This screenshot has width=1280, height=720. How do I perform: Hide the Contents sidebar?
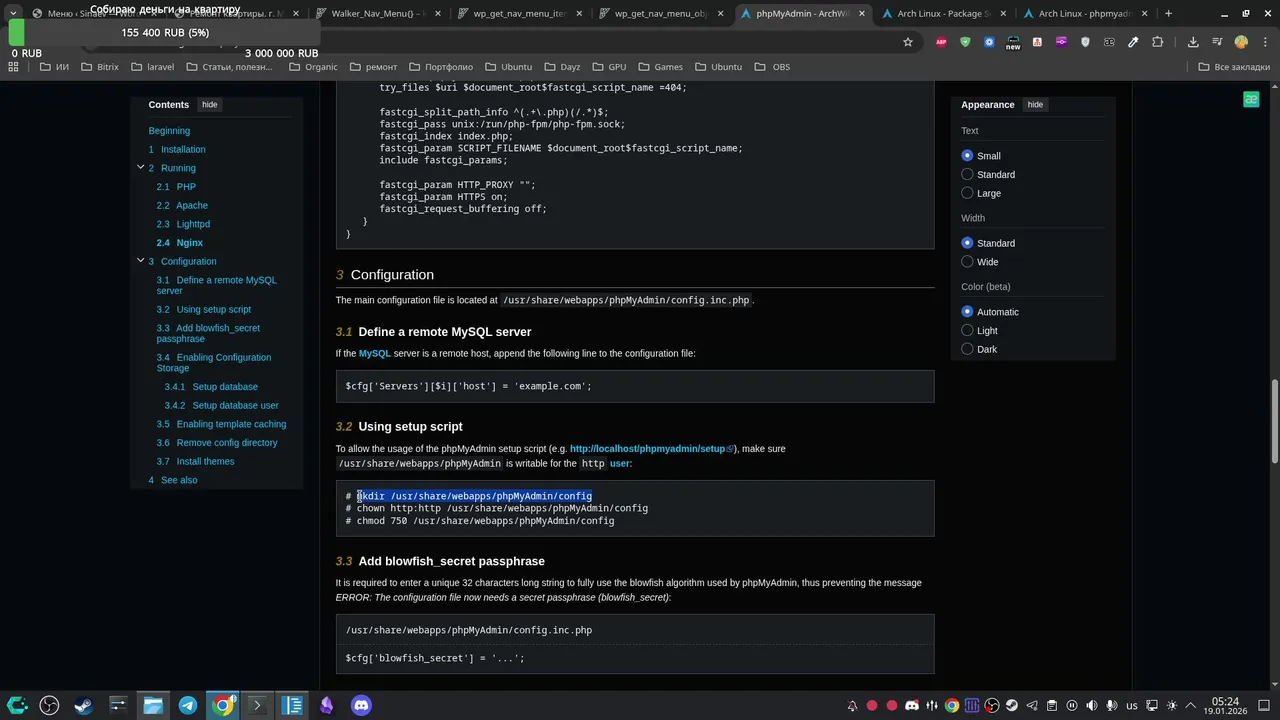209,105
